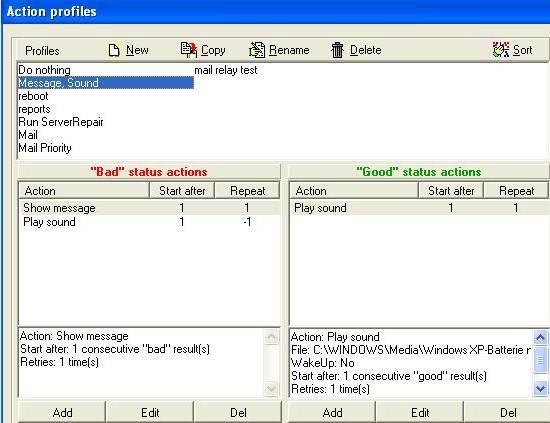Select the Mail Priority profile
550x423 pixels.
[x=45, y=148]
